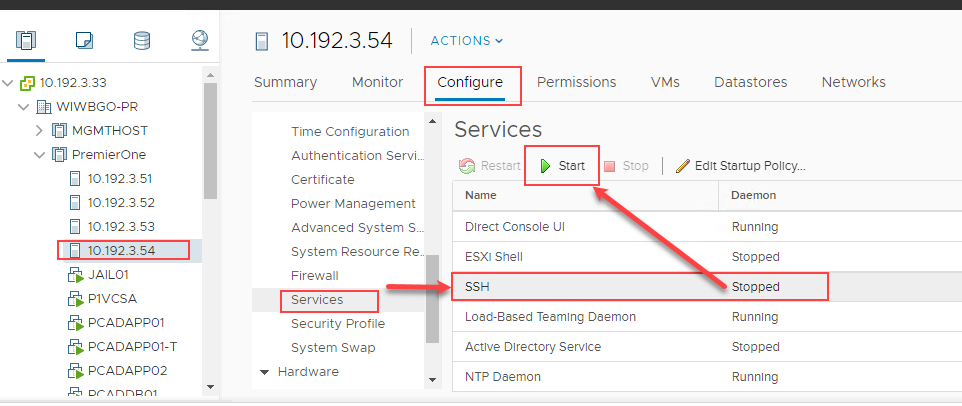Image resolution: width=962 pixels, height=406 pixels.
Task: Click the red Stop service icon
Action: [609, 166]
